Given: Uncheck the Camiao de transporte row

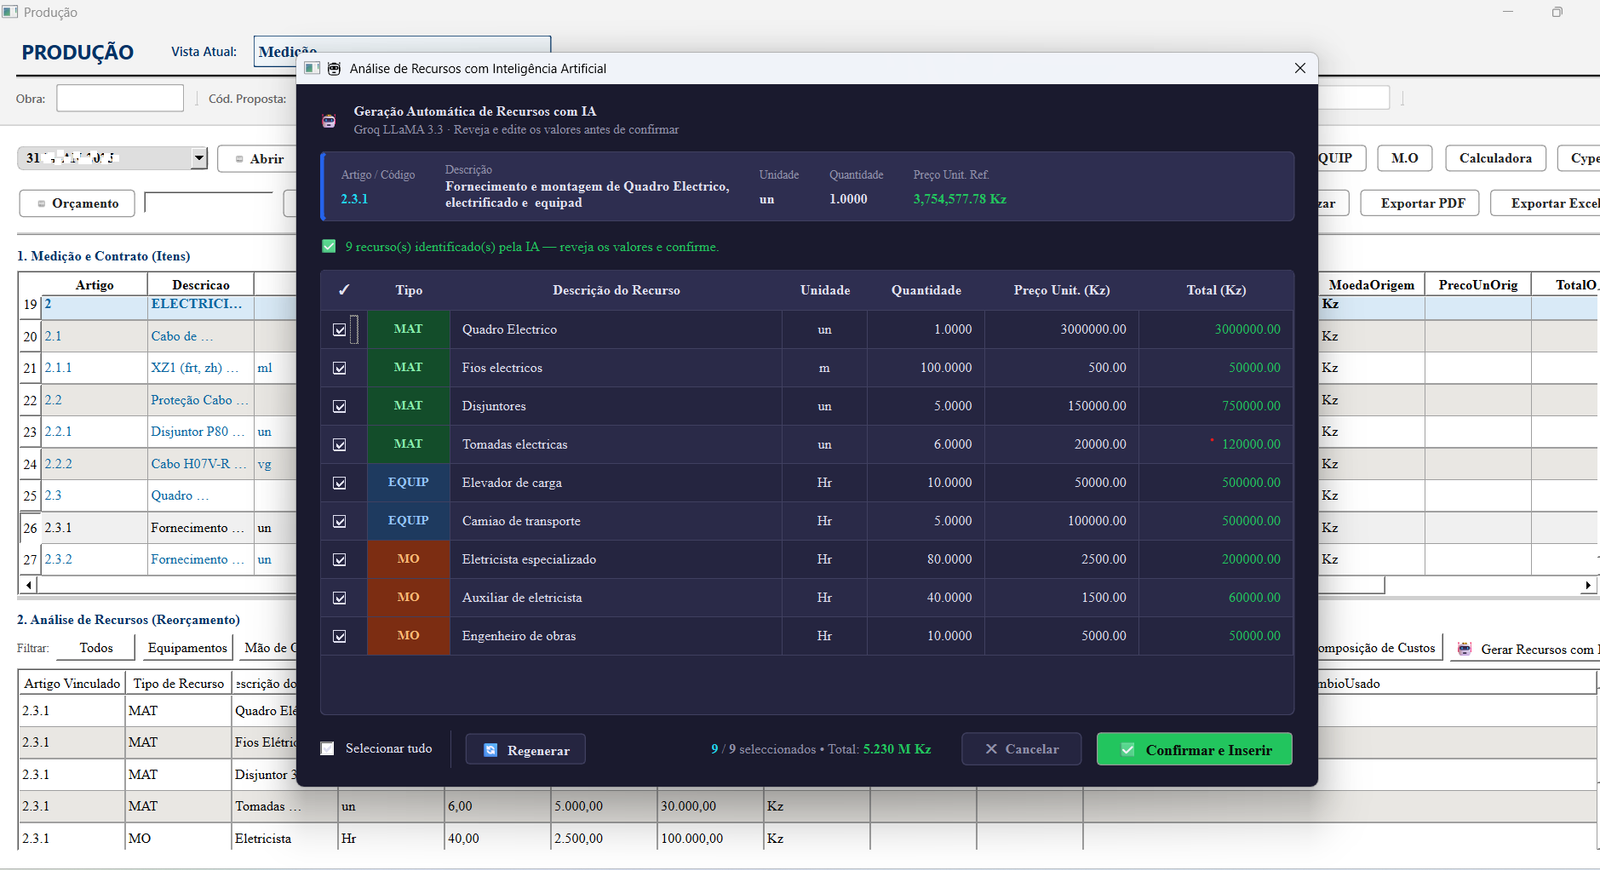Looking at the screenshot, I should pos(340,521).
